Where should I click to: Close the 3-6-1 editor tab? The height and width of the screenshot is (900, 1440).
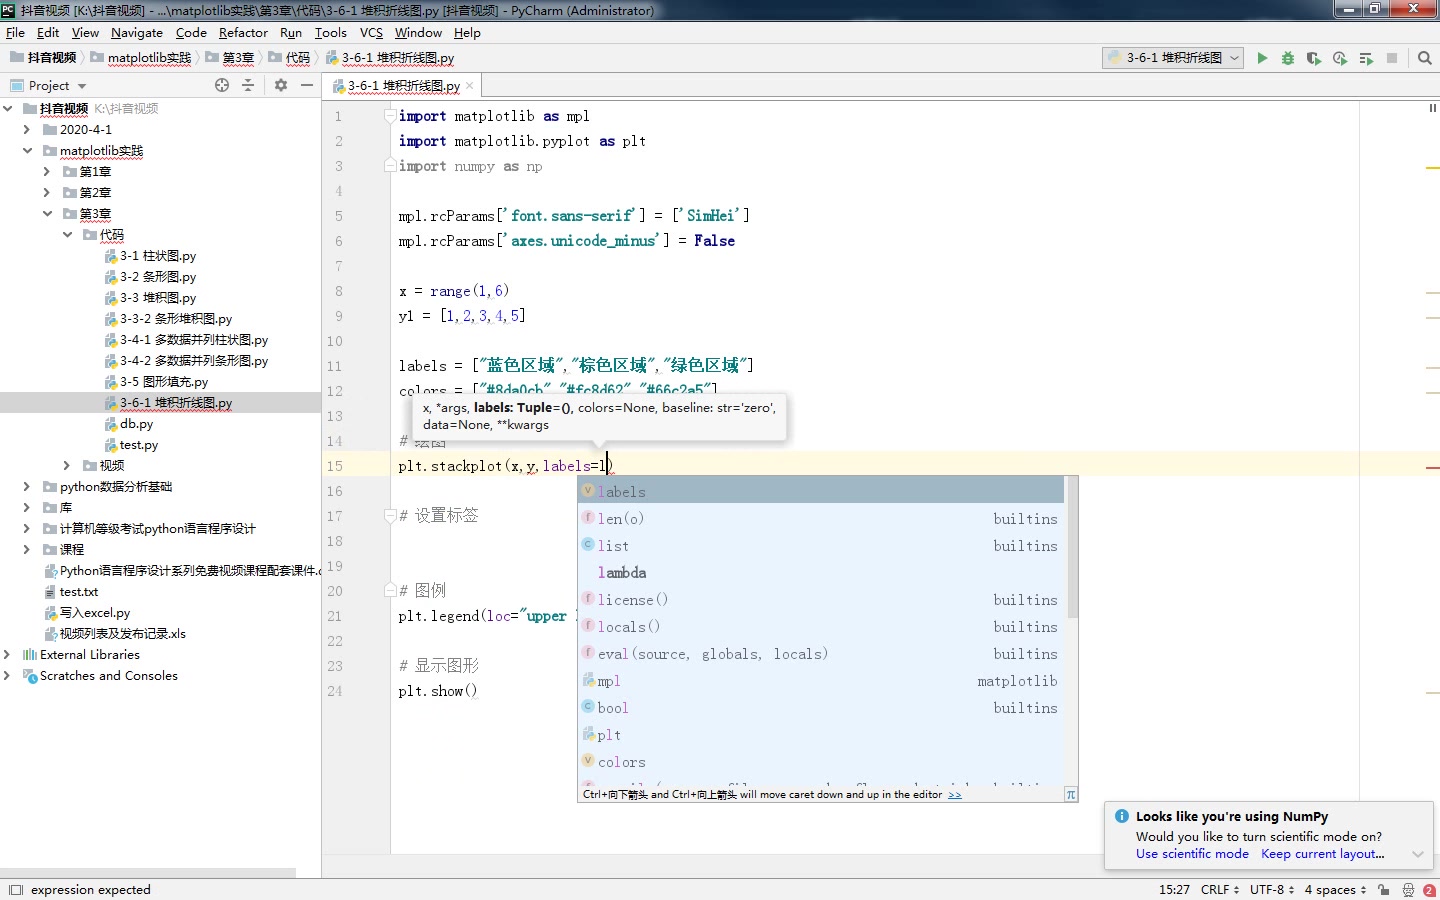(x=470, y=86)
